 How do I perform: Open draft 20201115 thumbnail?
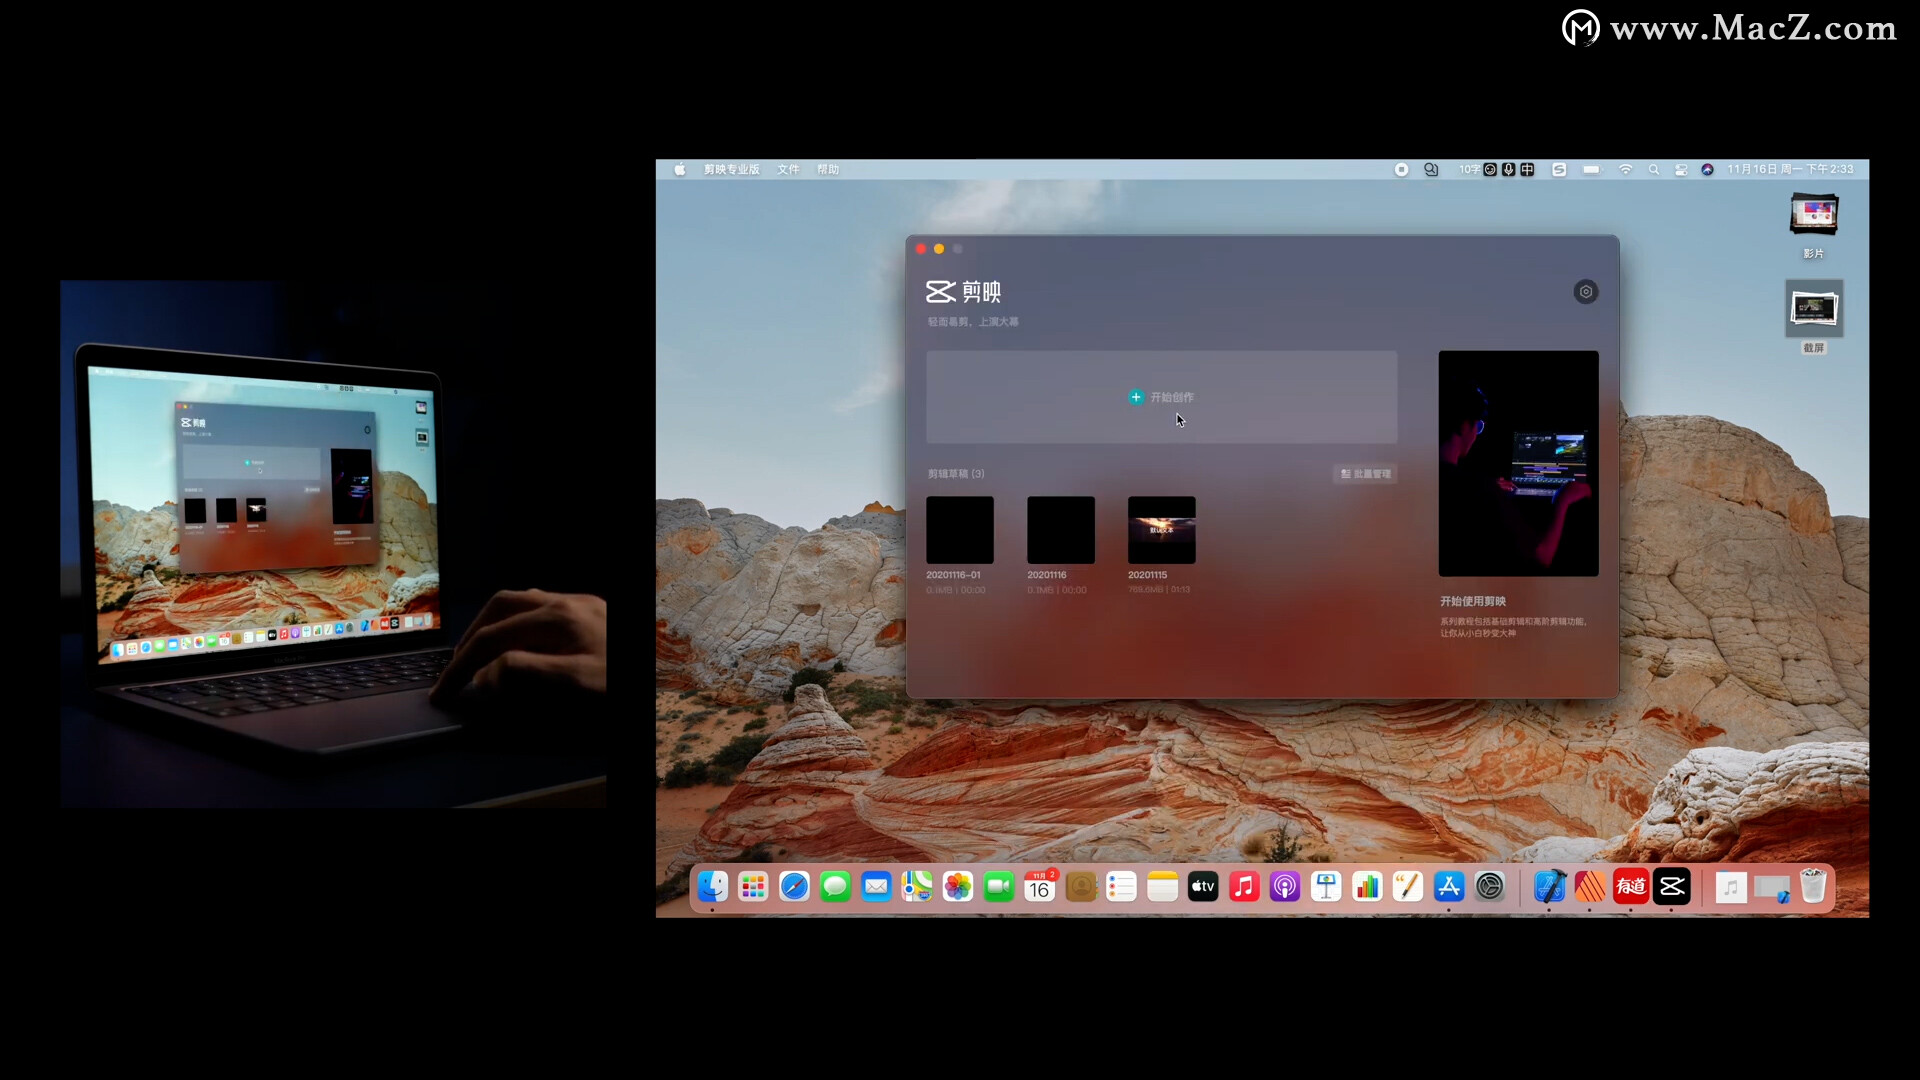coord(1161,530)
